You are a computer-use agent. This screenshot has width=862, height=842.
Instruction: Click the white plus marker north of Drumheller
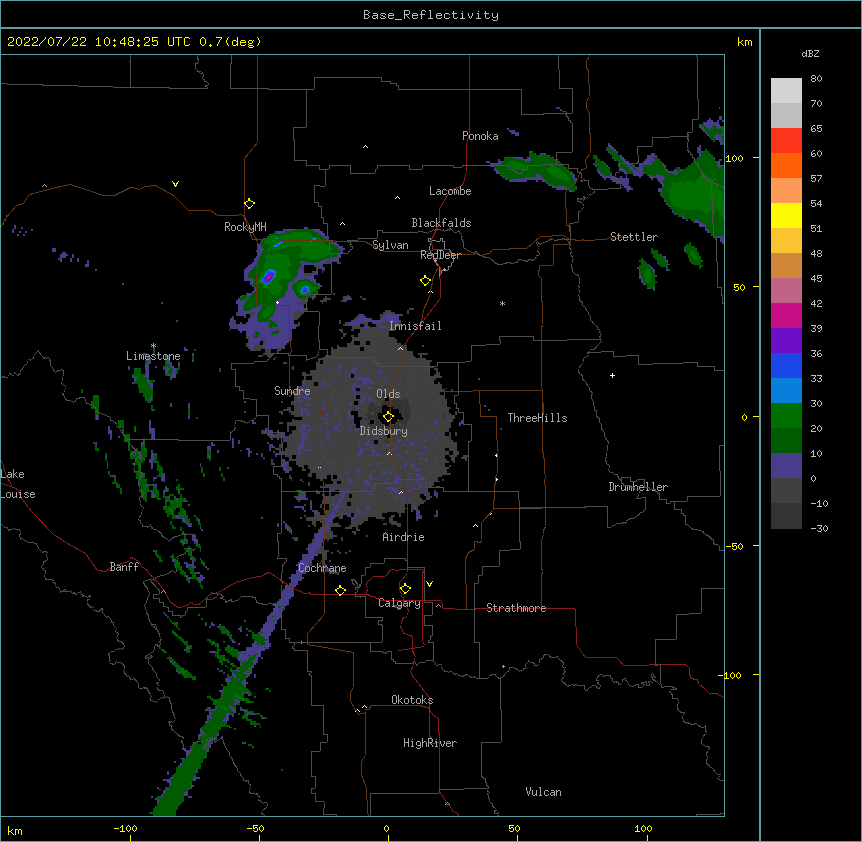point(612,375)
